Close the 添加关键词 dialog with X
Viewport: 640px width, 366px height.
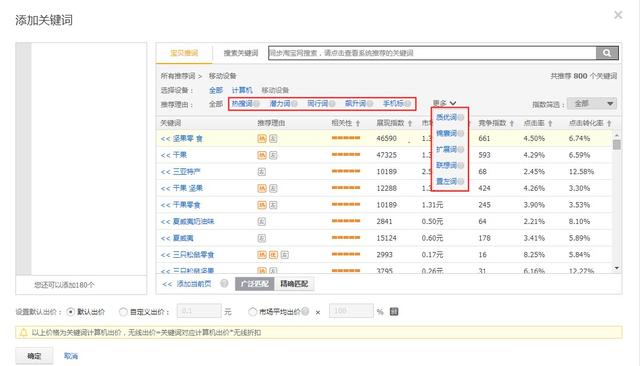click(618, 15)
